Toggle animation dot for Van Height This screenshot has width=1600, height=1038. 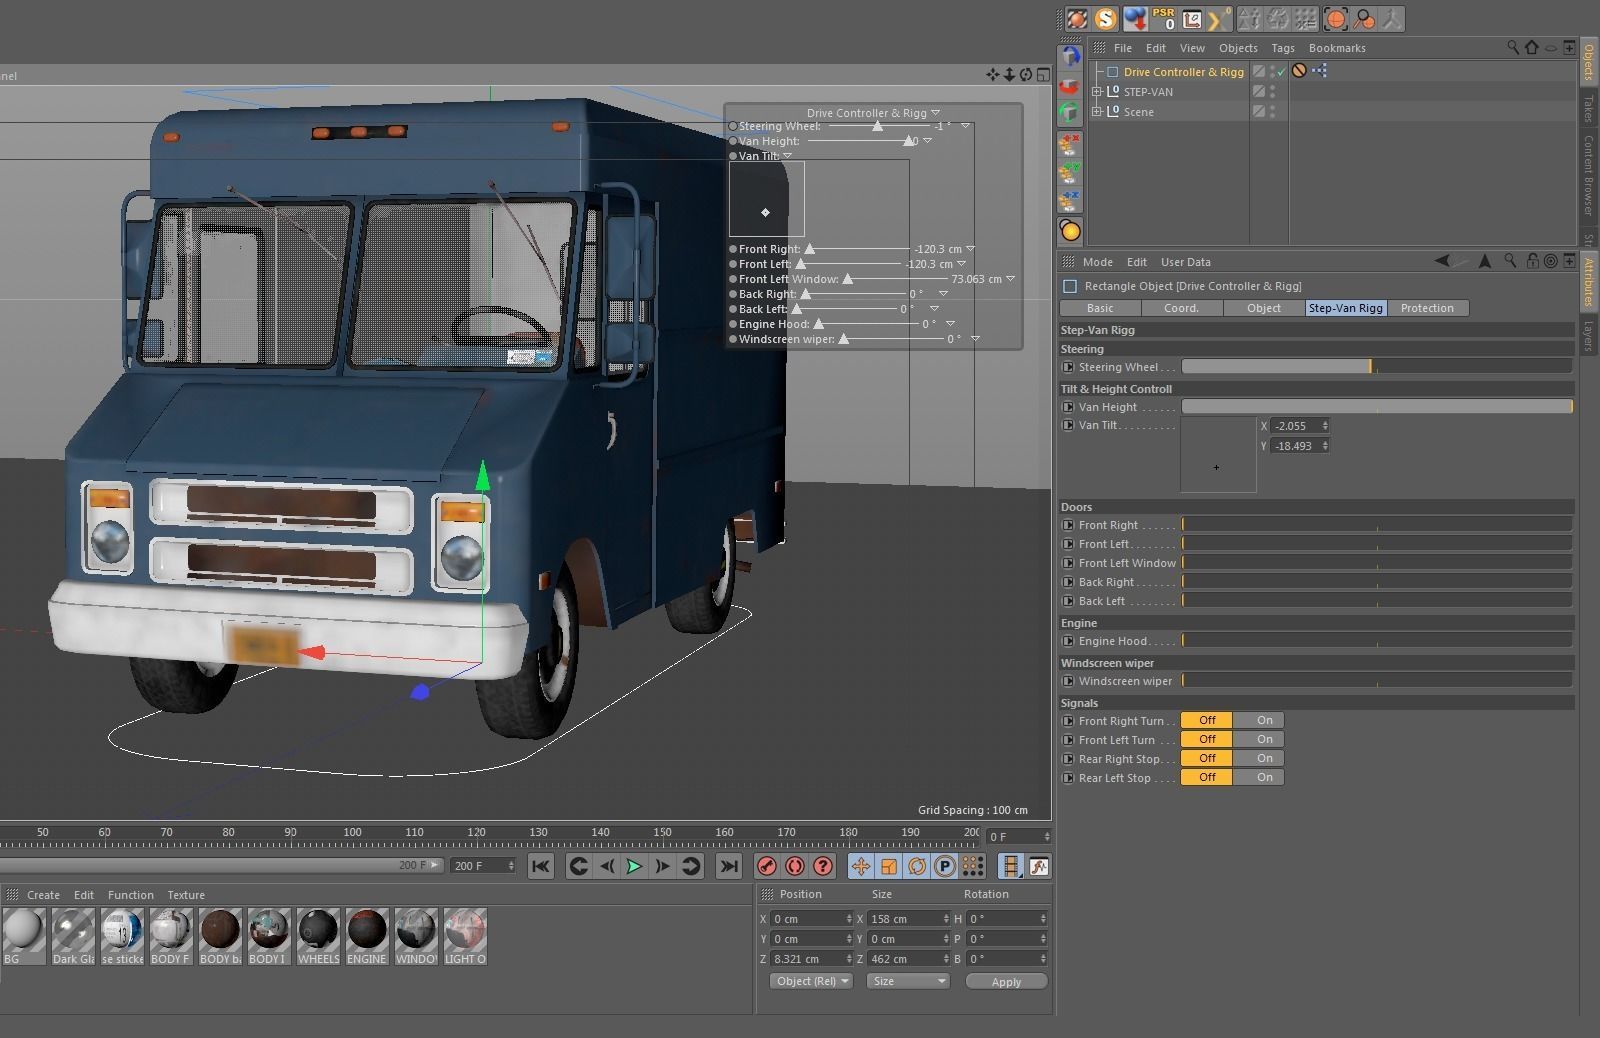[1068, 407]
